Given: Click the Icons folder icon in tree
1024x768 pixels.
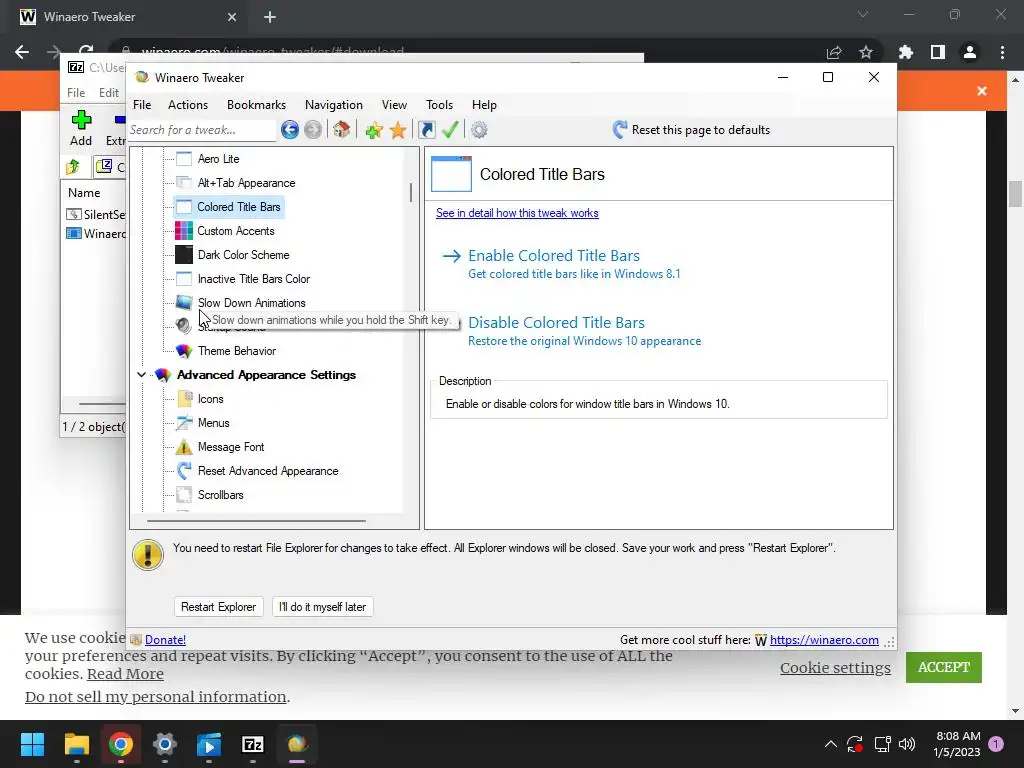Looking at the screenshot, I should 185,398.
